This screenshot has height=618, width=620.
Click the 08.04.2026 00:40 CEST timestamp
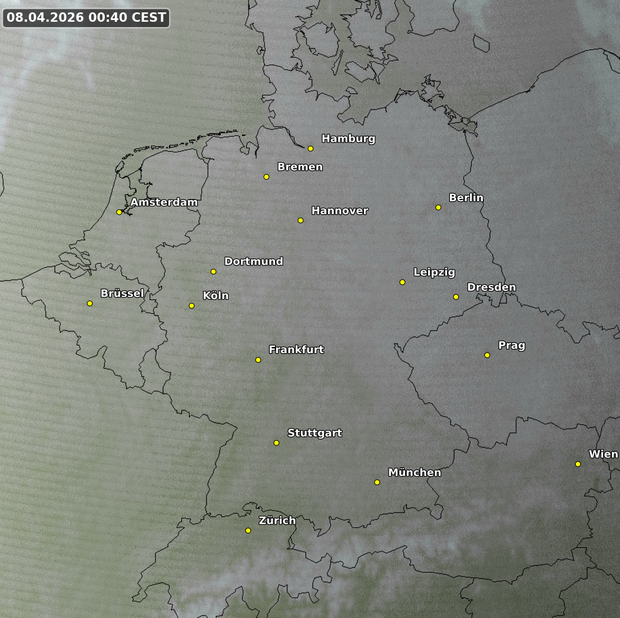86,17
